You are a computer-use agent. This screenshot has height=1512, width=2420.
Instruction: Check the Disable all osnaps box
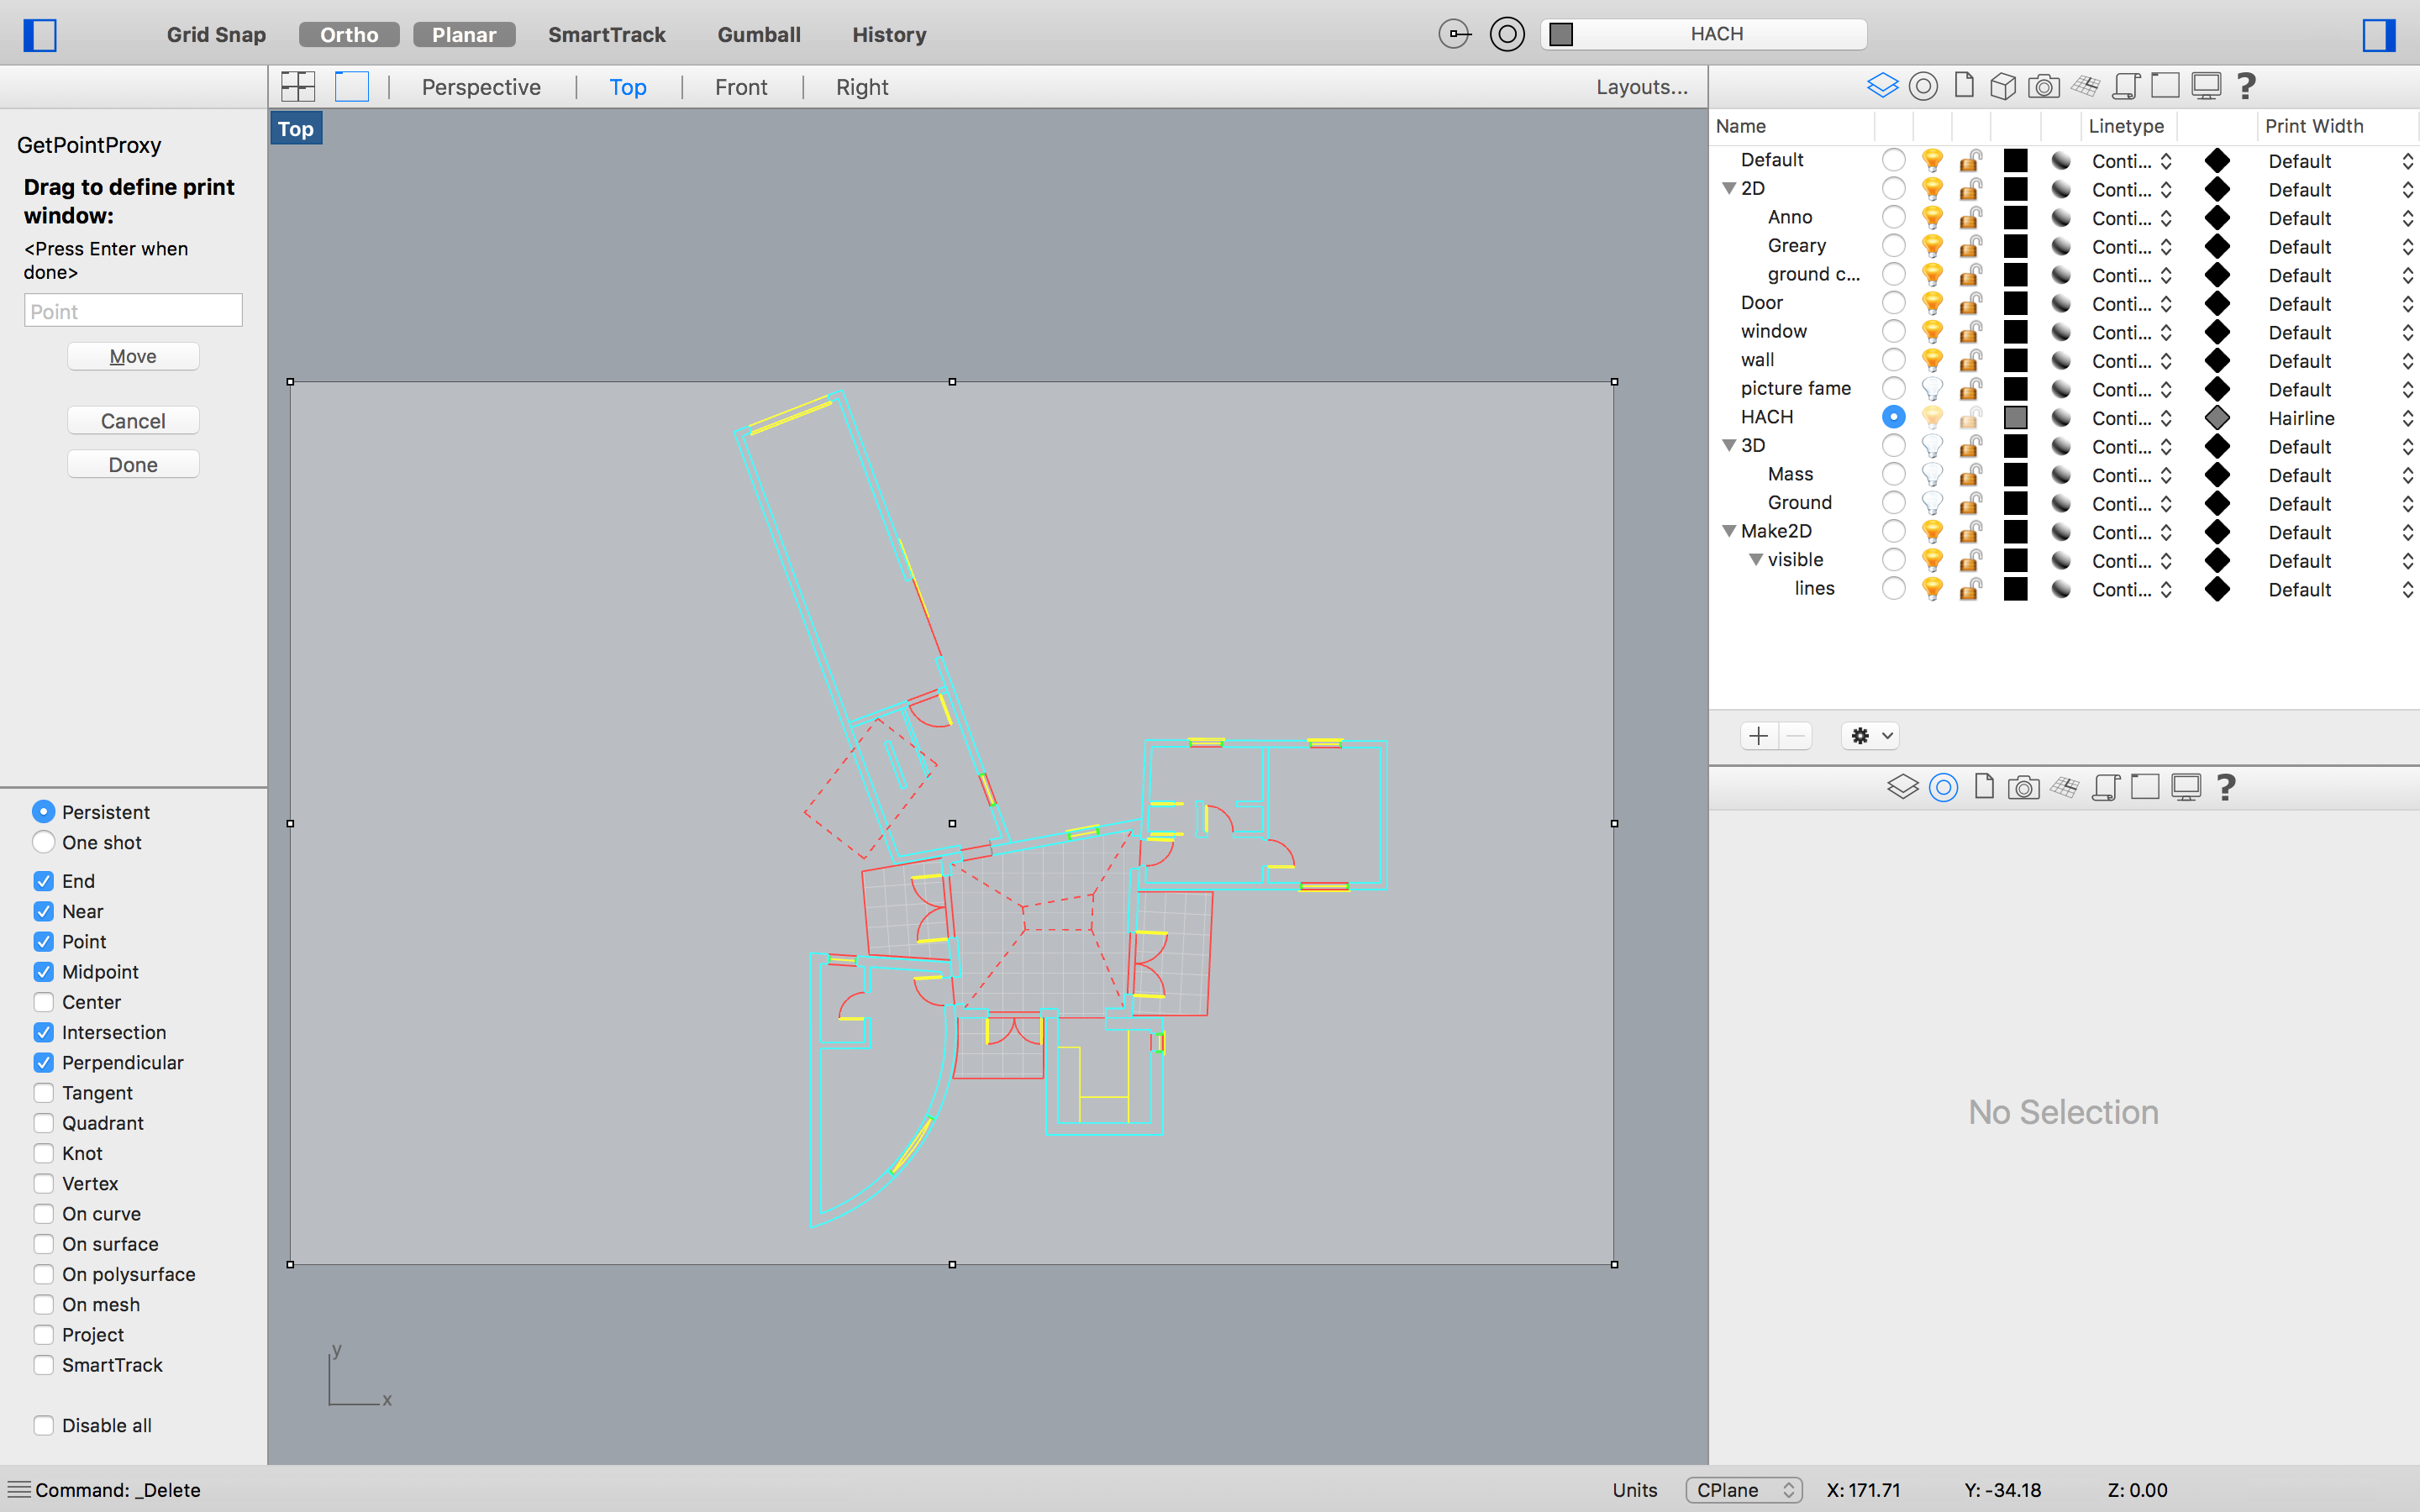tap(43, 1425)
